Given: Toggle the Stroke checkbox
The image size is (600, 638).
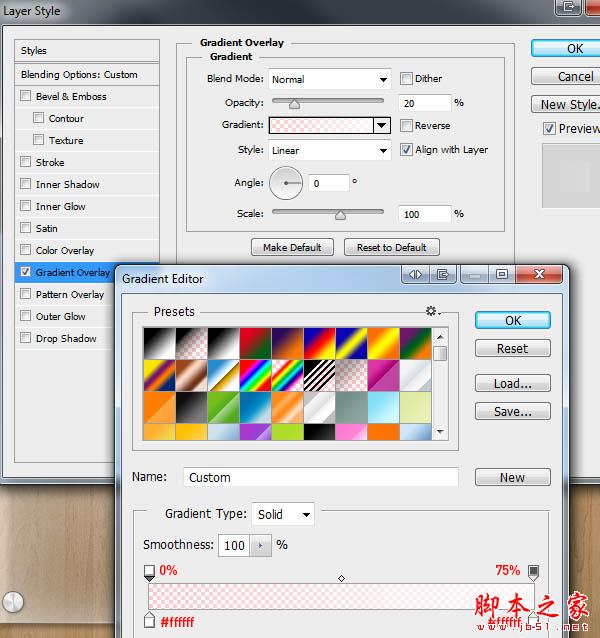Looking at the screenshot, I should pyautogui.click(x=25, y=162).
